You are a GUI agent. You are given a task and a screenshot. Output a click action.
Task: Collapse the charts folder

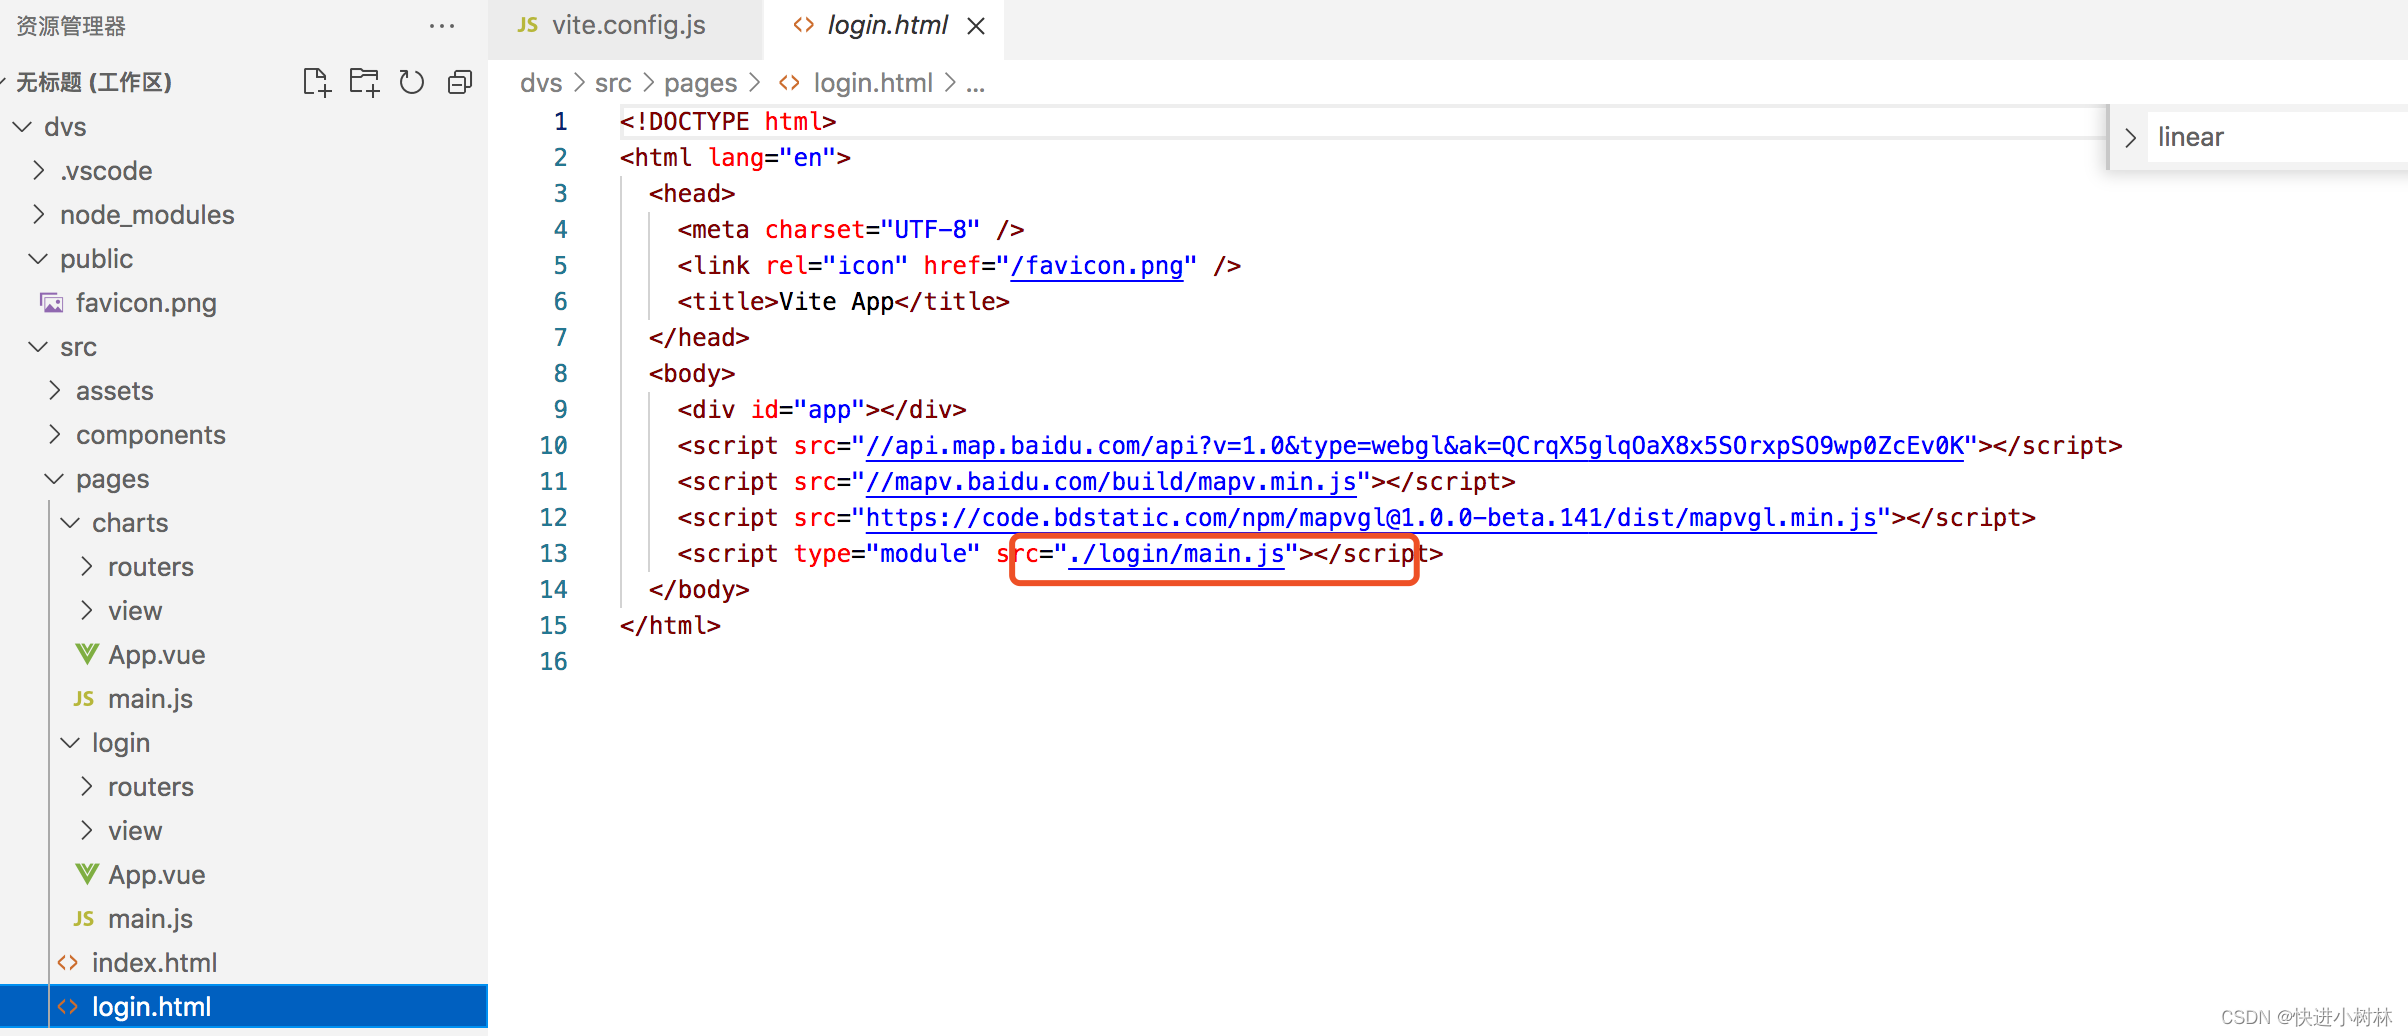pos(70,523)
